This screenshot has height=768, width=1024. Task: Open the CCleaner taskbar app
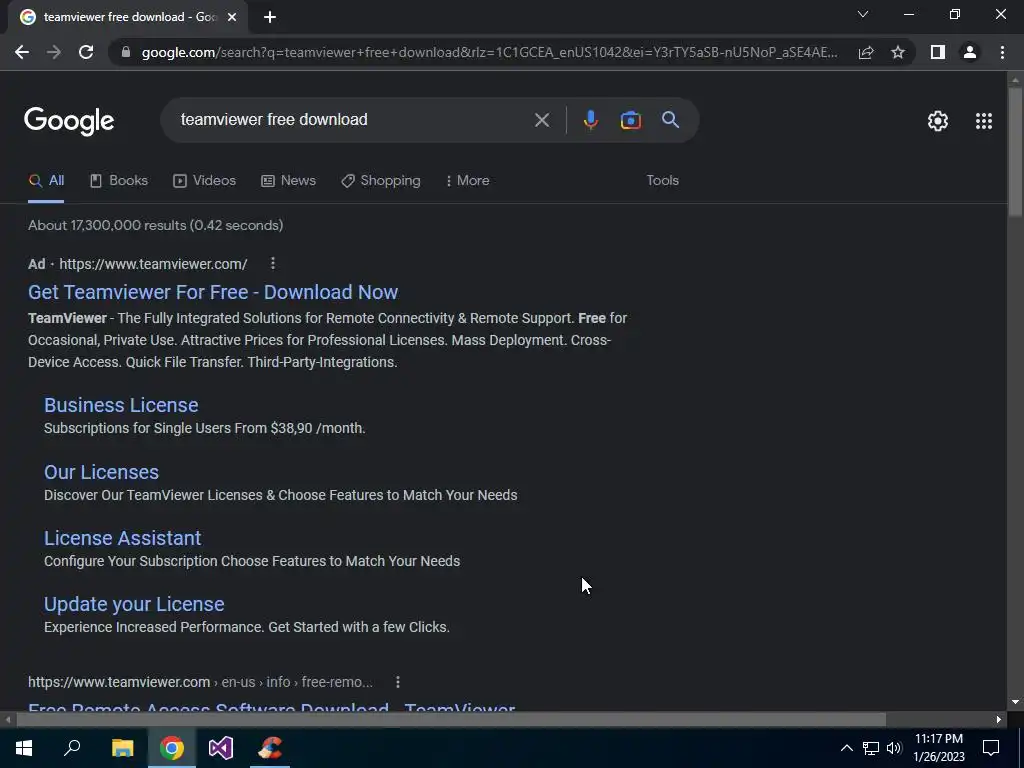pyautogui.click(x=270, y=748)
